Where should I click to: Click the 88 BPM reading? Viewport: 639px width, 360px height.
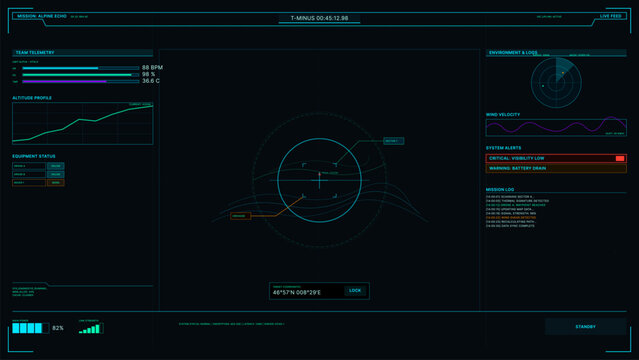[152, 68]
